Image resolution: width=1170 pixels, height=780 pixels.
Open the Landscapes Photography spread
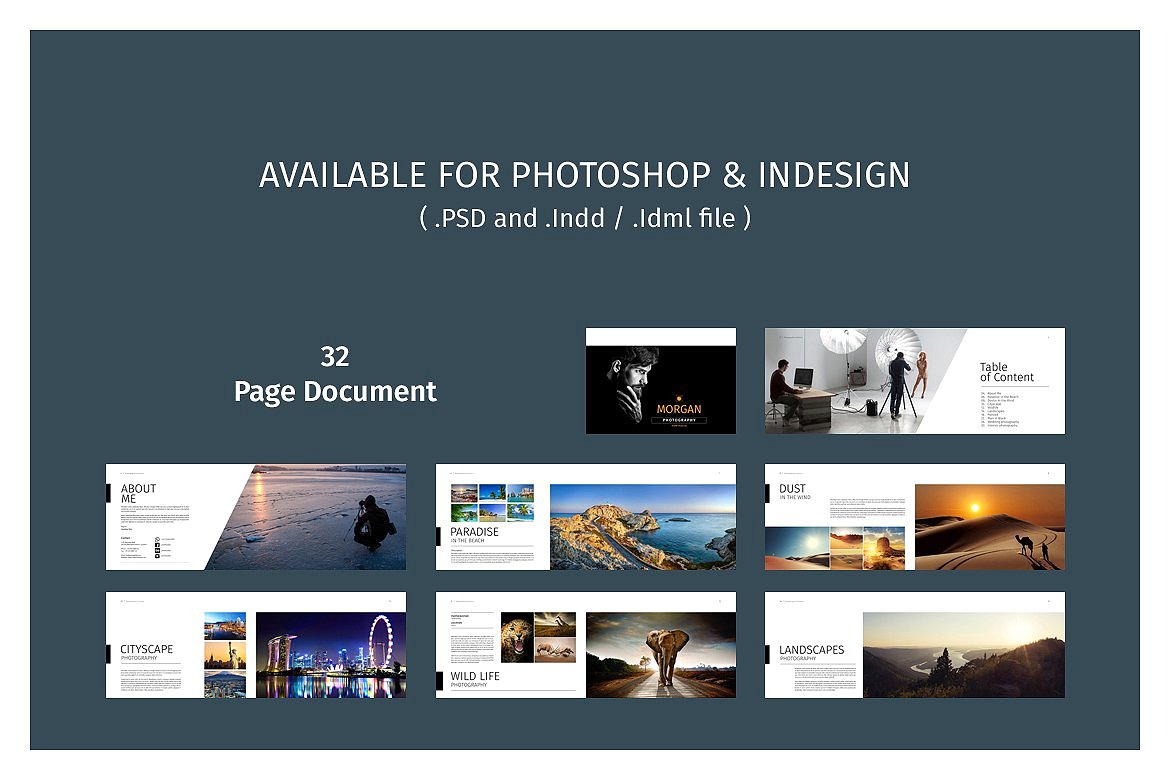point(914,645)
